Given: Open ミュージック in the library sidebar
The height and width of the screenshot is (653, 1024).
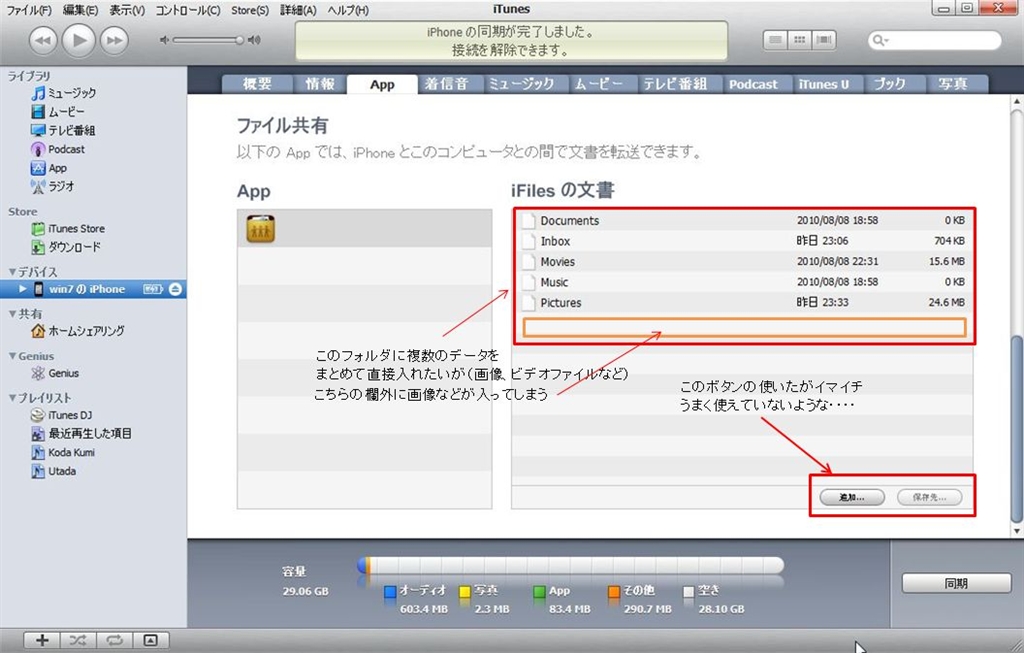Looking at the screenshot, I should click(64, 93).
